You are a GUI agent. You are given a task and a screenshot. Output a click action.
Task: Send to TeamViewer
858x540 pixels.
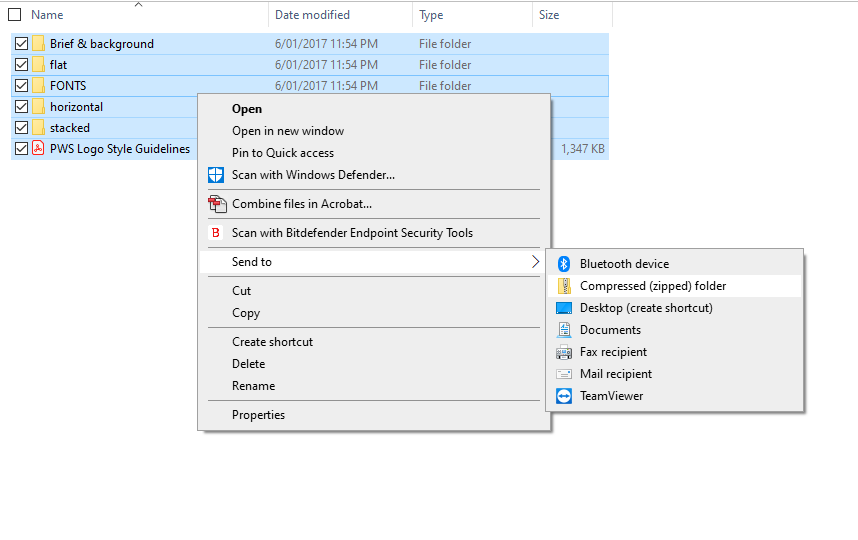pos(674,396)
